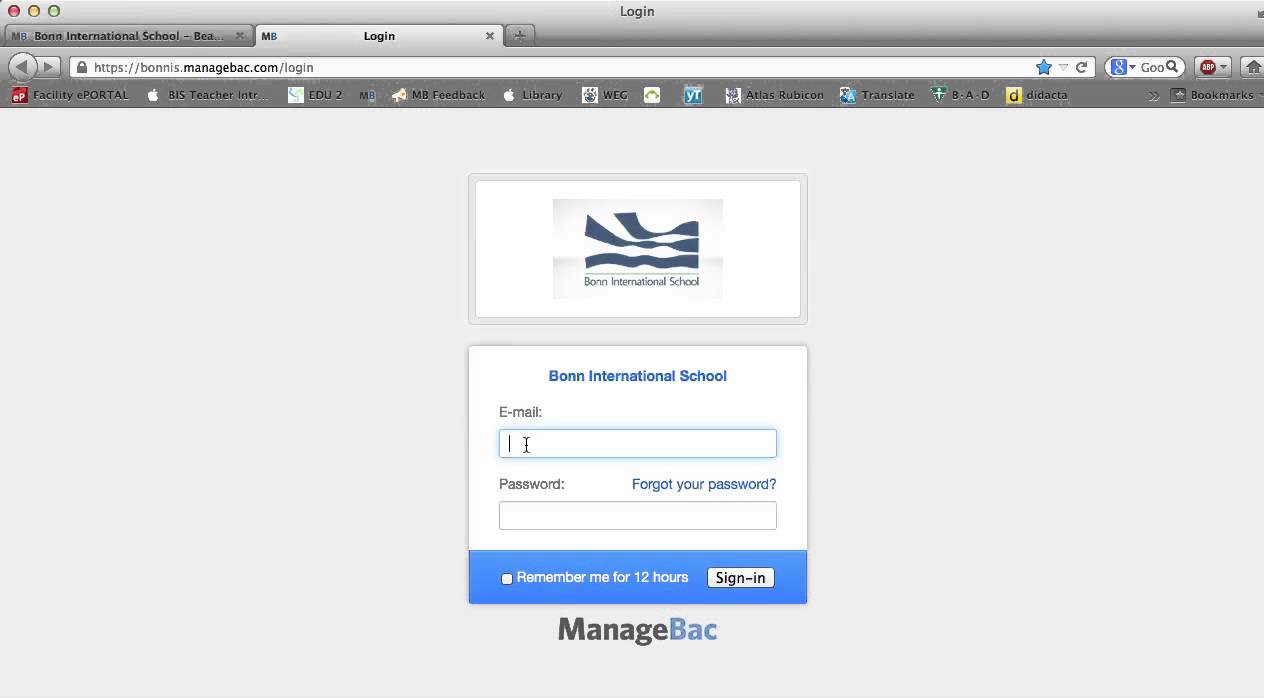Screen dimensions: 1264x698
Task: Open the green arrow bookmark icon
Action: 652,95
